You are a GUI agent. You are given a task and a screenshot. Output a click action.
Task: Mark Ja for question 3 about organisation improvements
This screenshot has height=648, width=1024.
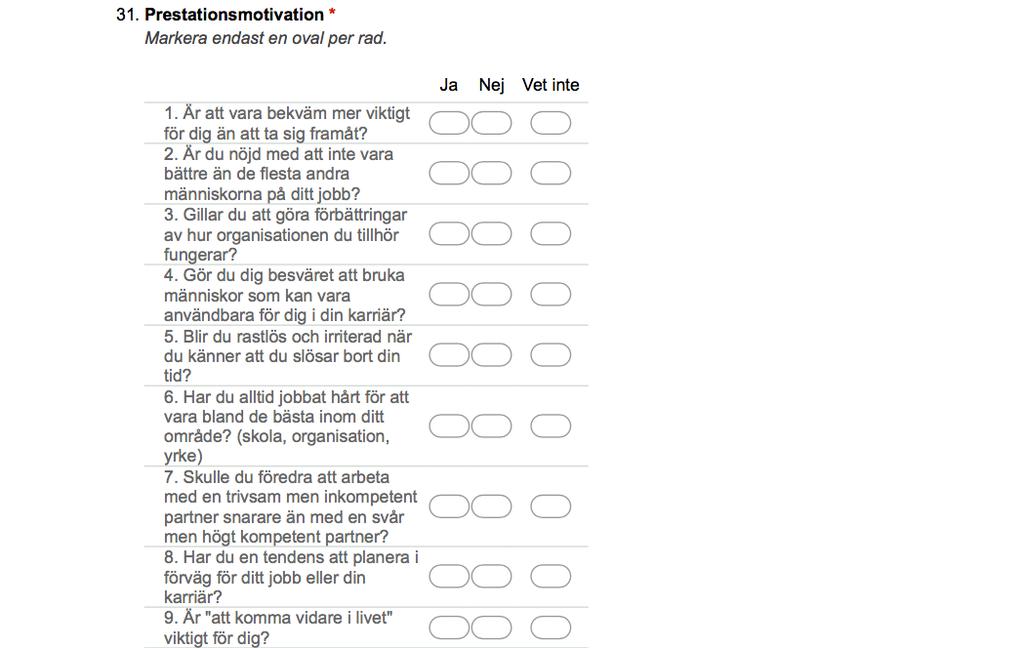click(x=449, y=234)
